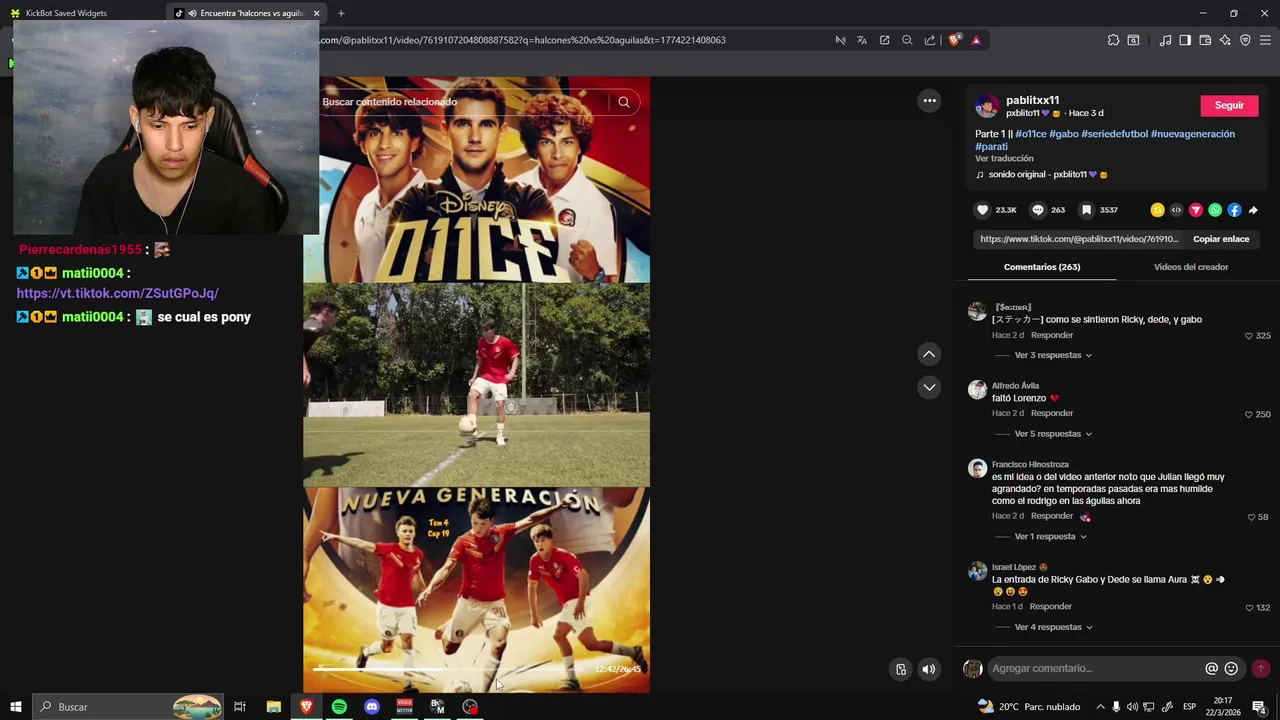This screenshot has width=1280, height=720.
Task: Click the share page icon in address bar
Action: 930,40
